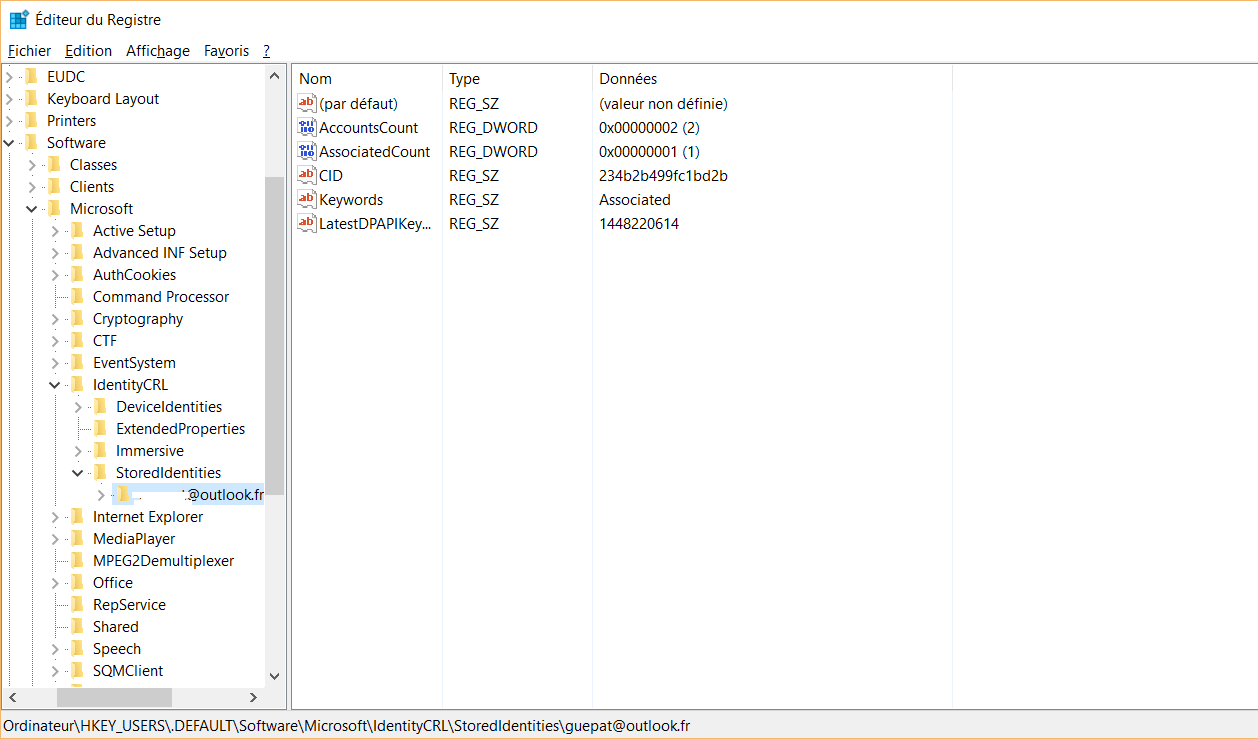The height and width of the screenshot is (739, 1258).
Task: Click the Registry Editor title bar icon
Action: pos(18,19)
